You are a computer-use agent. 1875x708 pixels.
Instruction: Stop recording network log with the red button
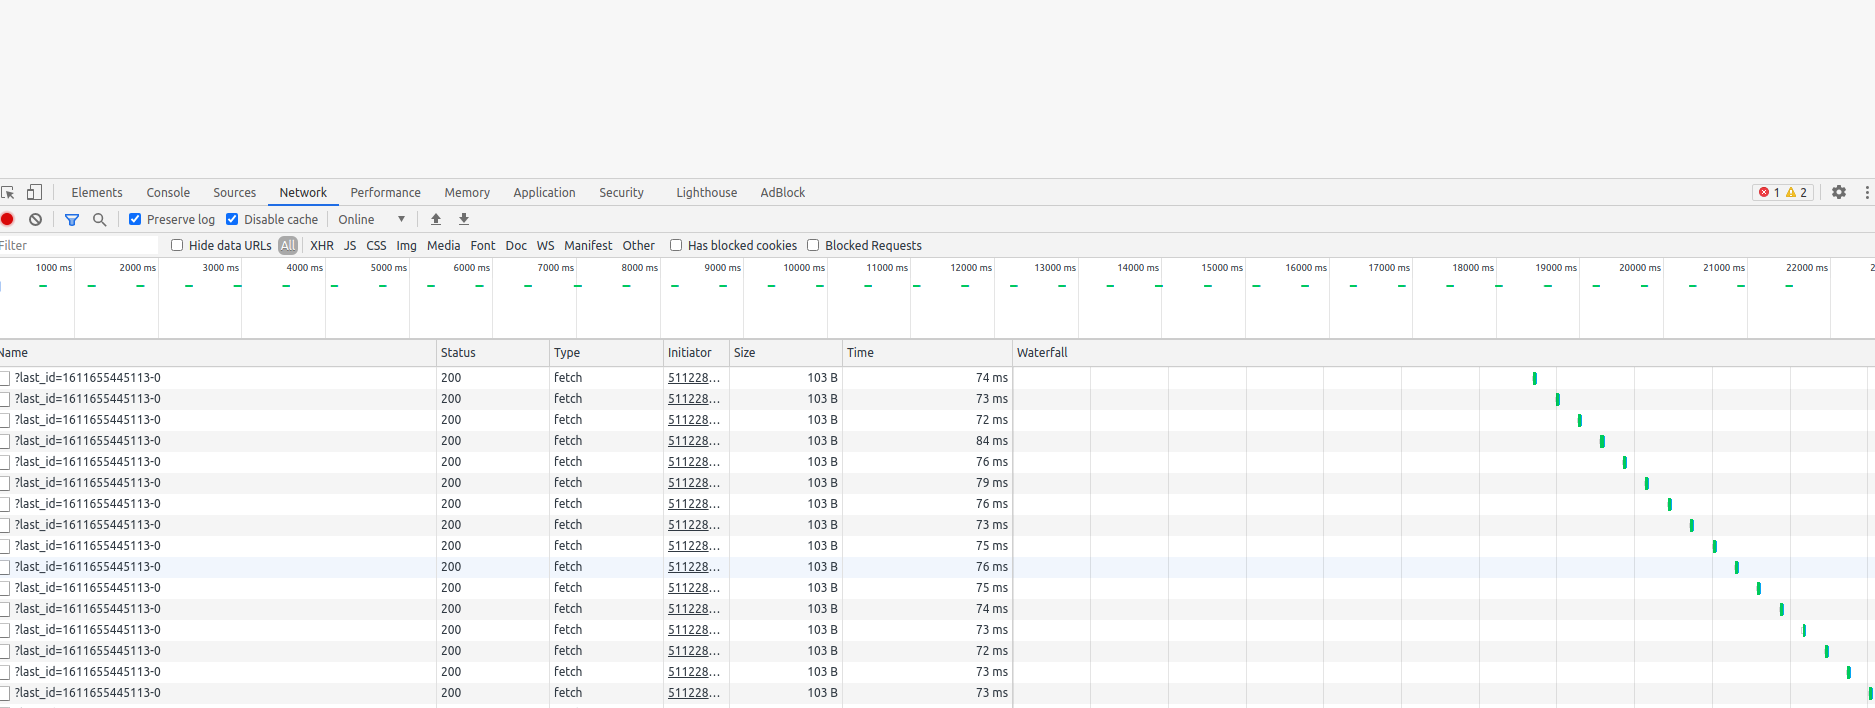pyautogui.click(x=7, y=219)
